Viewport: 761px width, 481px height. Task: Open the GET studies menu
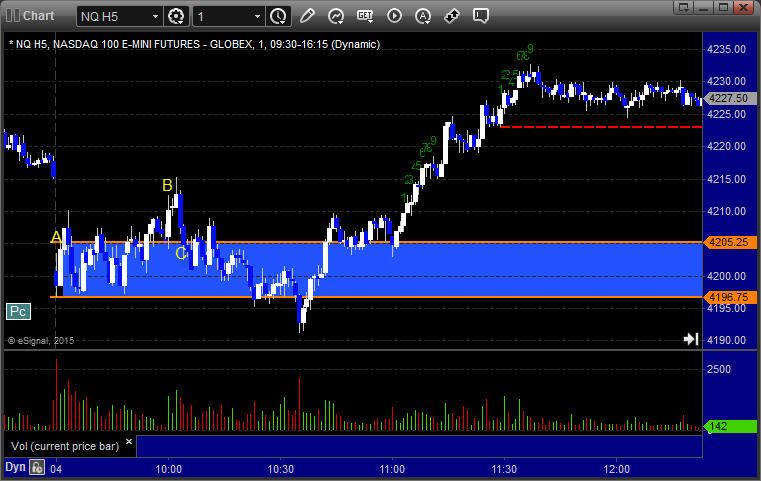point(365,16)
